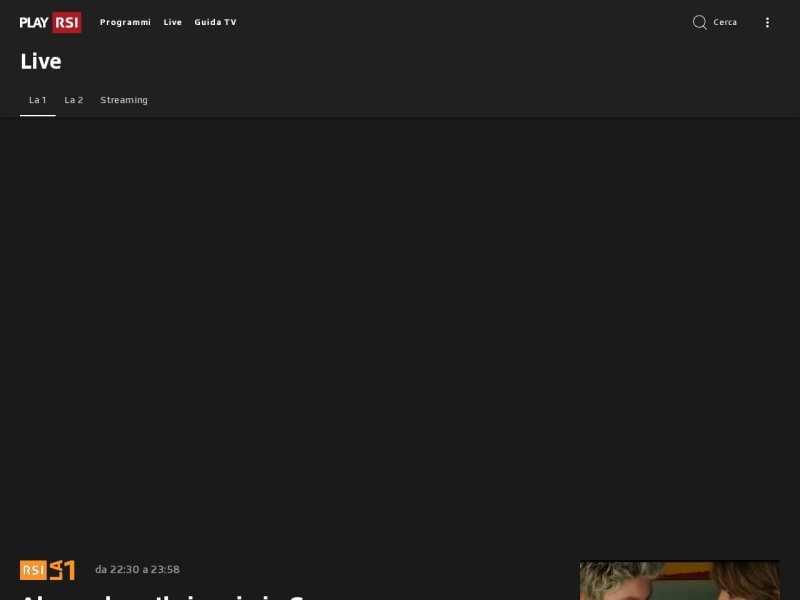The height and width of the screenshot is (600, 800).
Task: Click the black live video player area
Action: 400,332
